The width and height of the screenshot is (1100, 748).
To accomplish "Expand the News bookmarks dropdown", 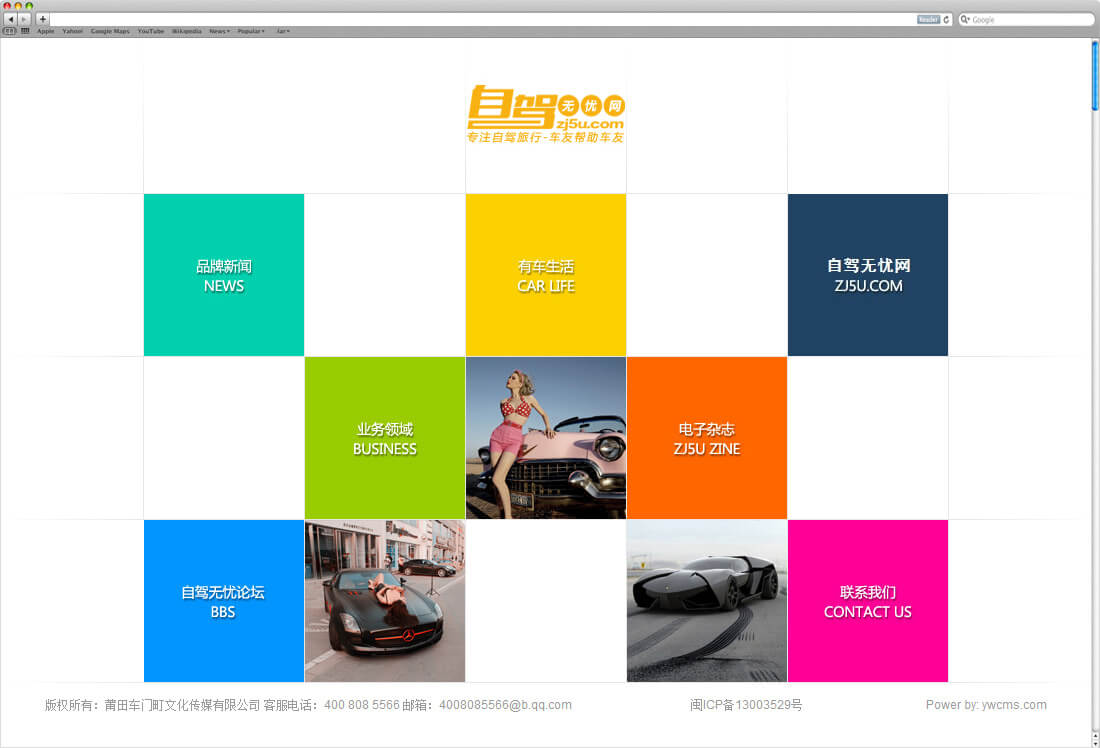I will click(219, 31).
